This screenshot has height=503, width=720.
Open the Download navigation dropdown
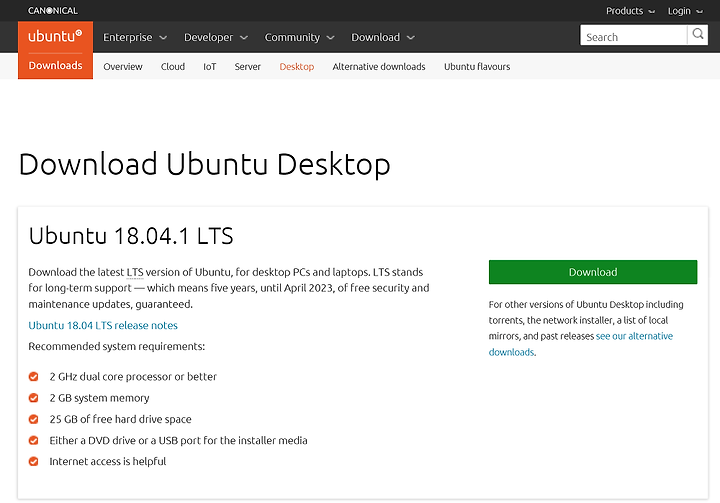pos(383,37)
